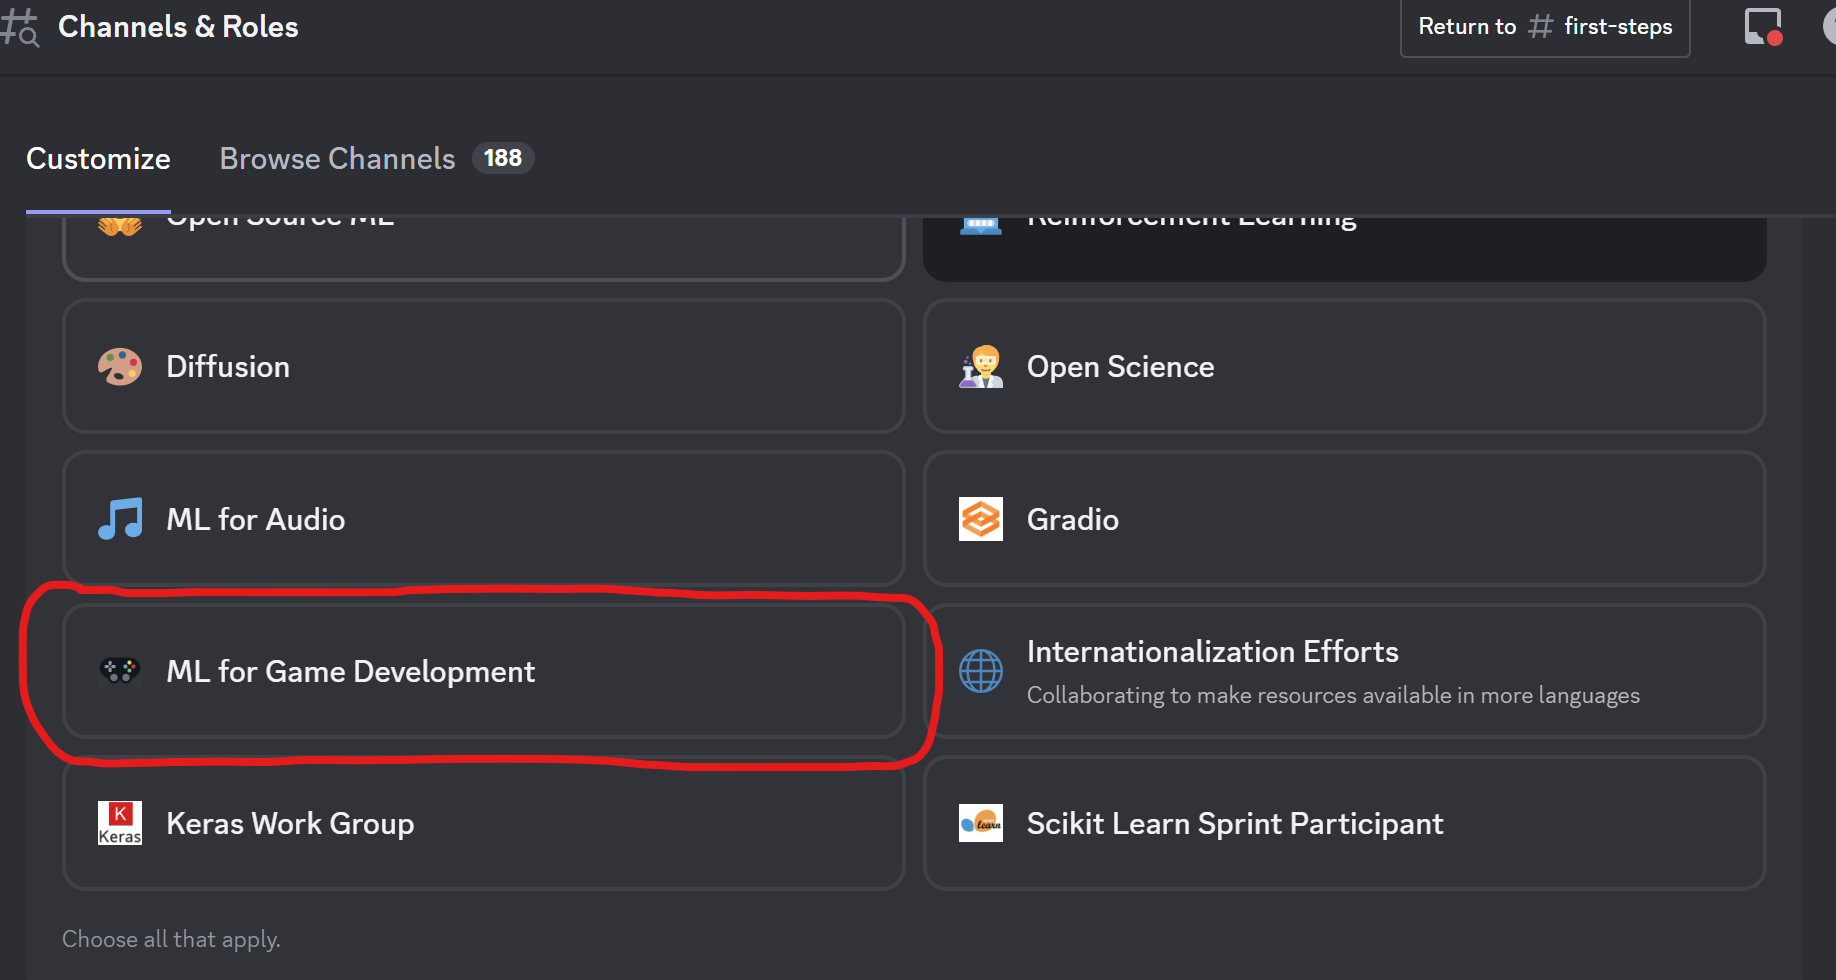Image resolution: width=1836 pixels, height=980 pixels.
Task: Click the Open Science scientist icon
Action: [x=980, y=367]
